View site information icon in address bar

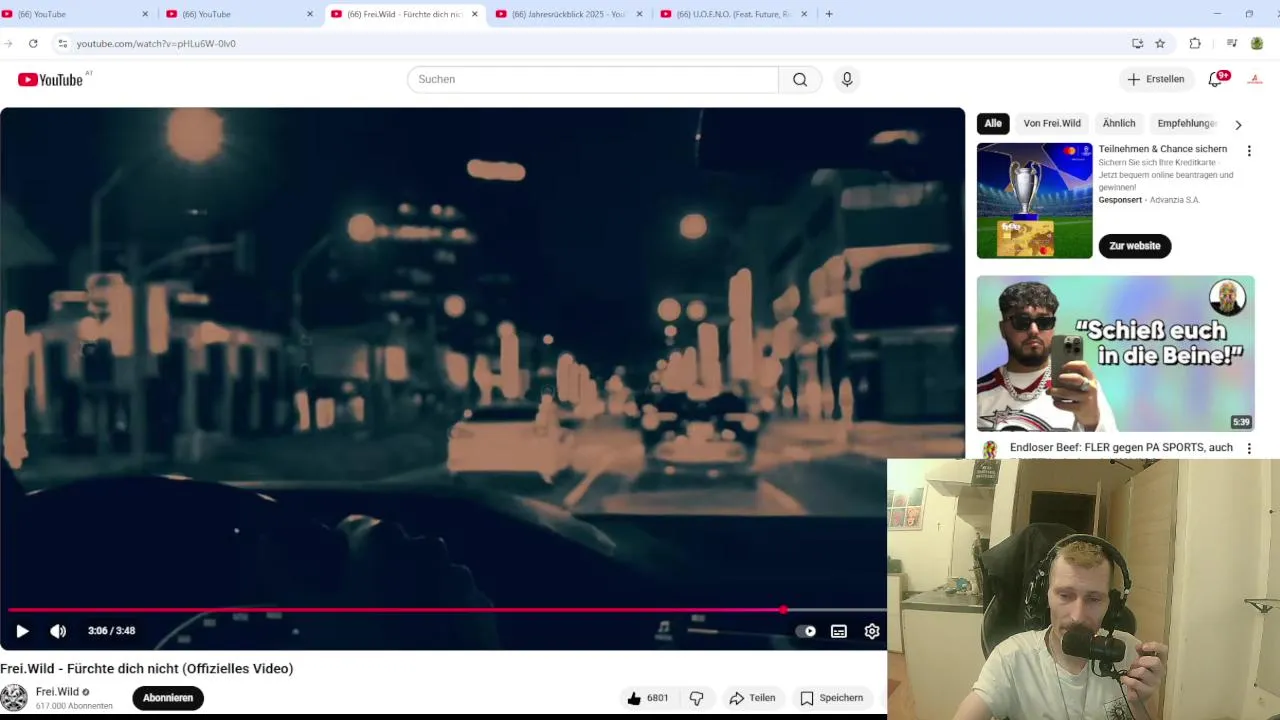[x=62, y=43]
